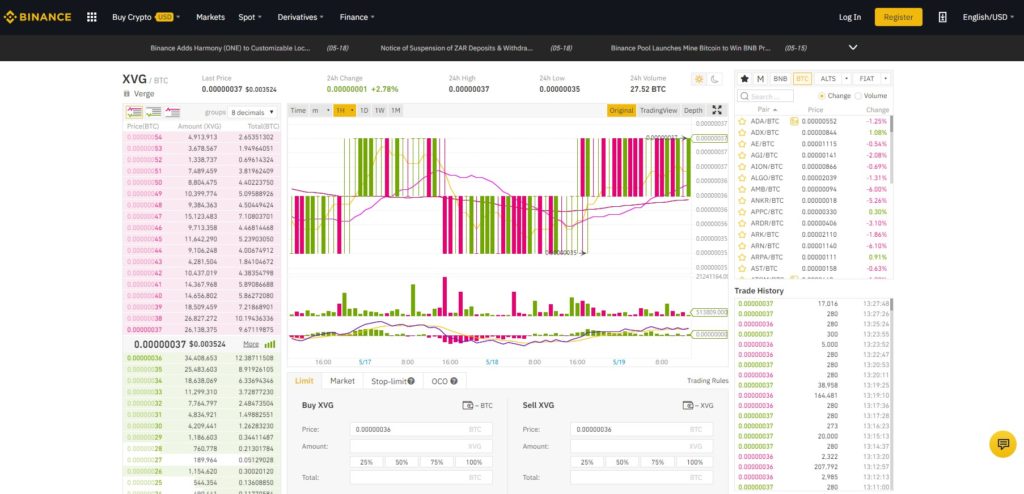This screenshot has height=494, width=1024.
Task: Open the apps grid menu beside Binance logo
Action: [x=91, y=17]
